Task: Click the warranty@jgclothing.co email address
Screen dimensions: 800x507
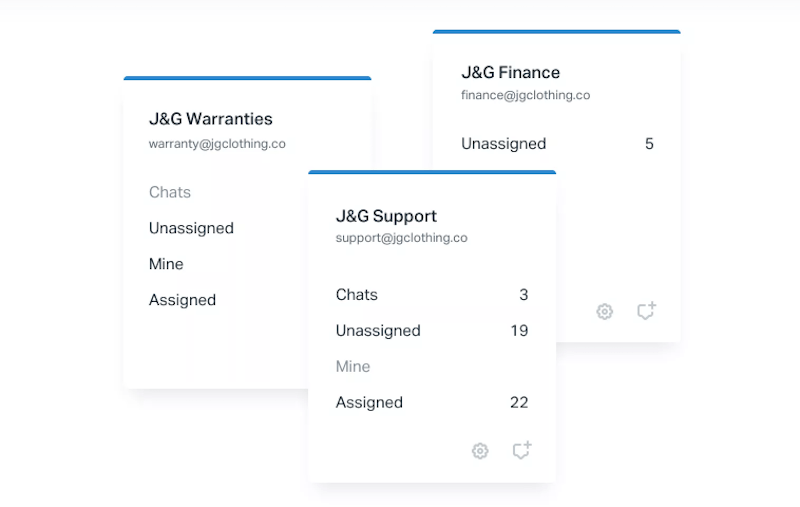Action: pos(217,144)
